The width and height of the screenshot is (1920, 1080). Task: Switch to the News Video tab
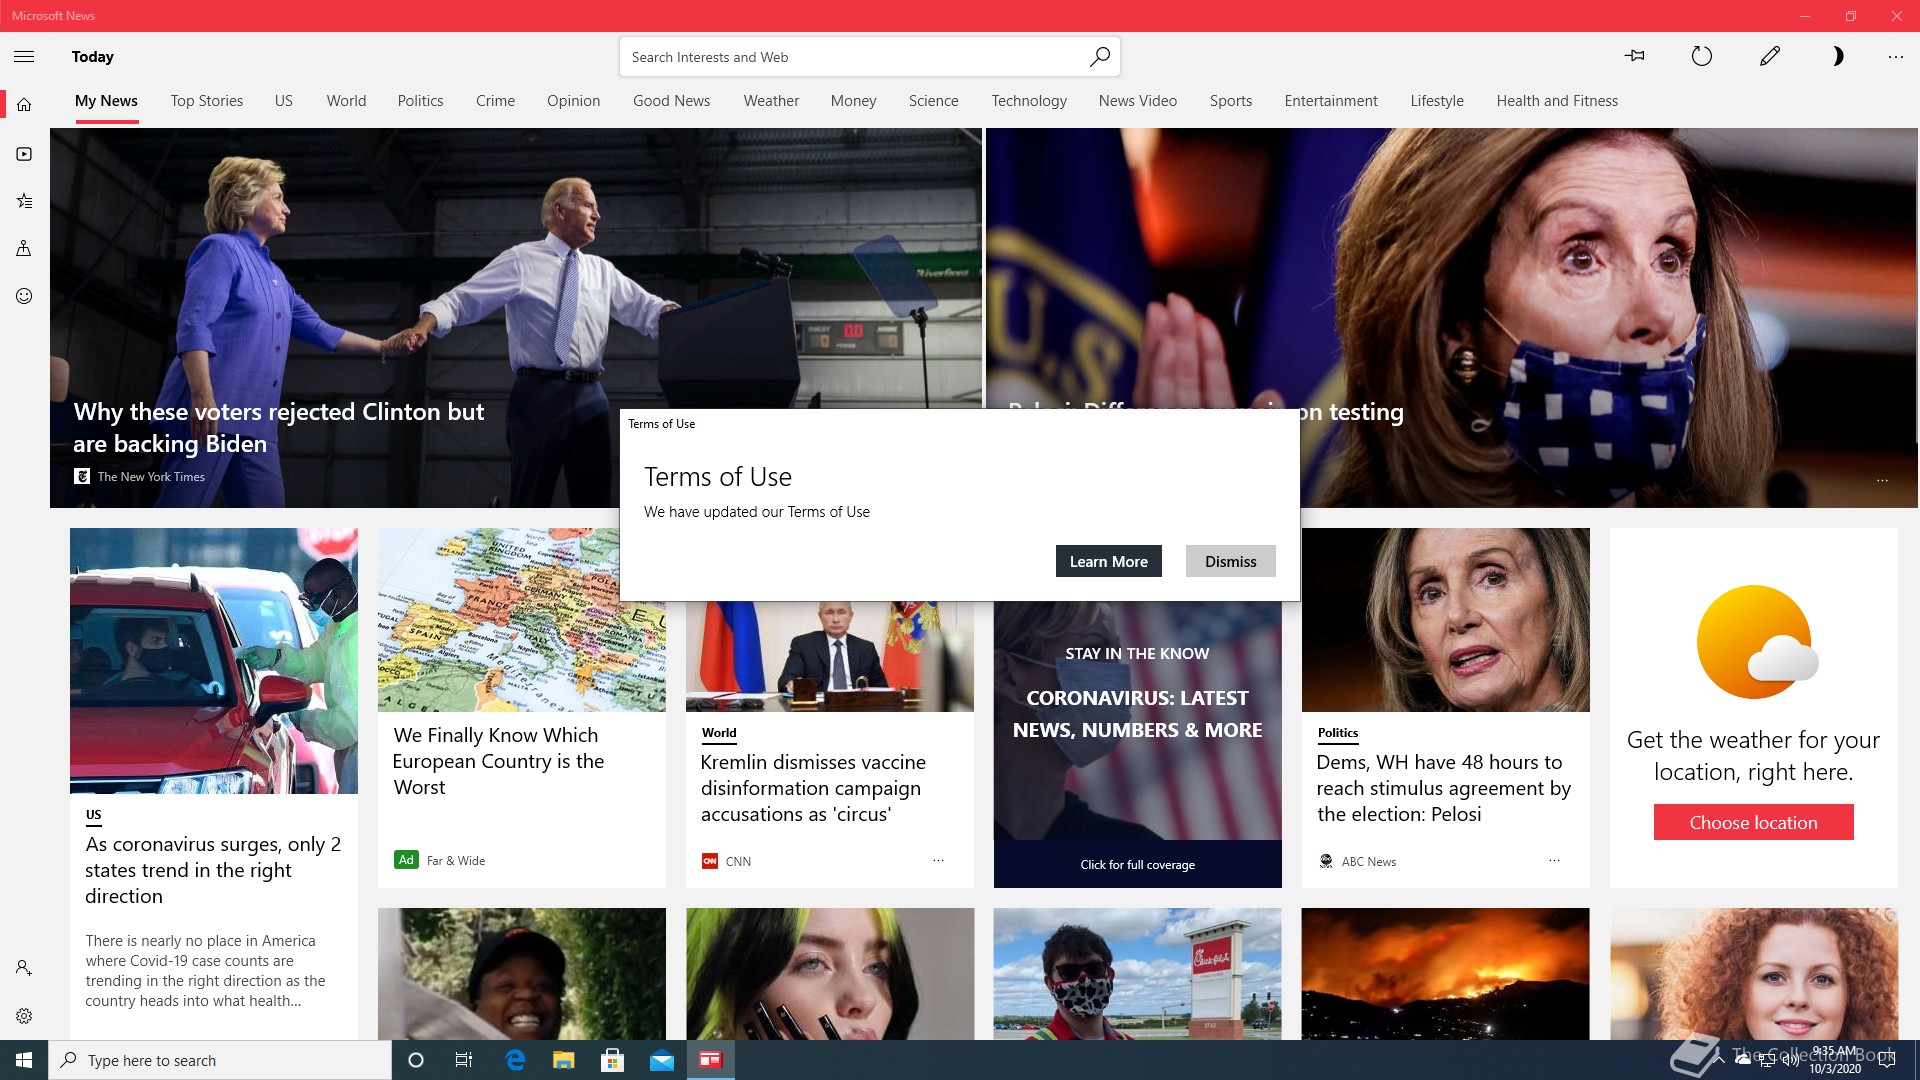coord(1137,101)
